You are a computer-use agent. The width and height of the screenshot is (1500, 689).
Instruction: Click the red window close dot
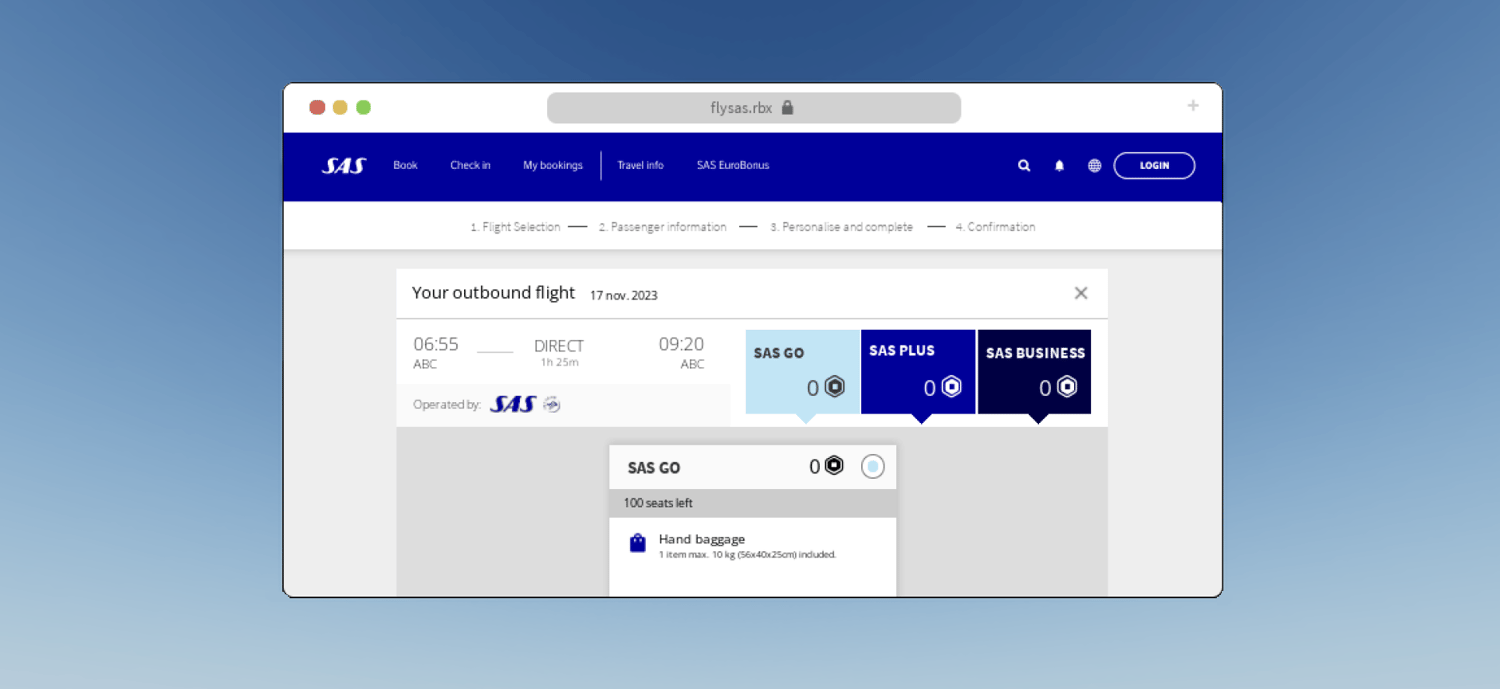click(317, 107)
